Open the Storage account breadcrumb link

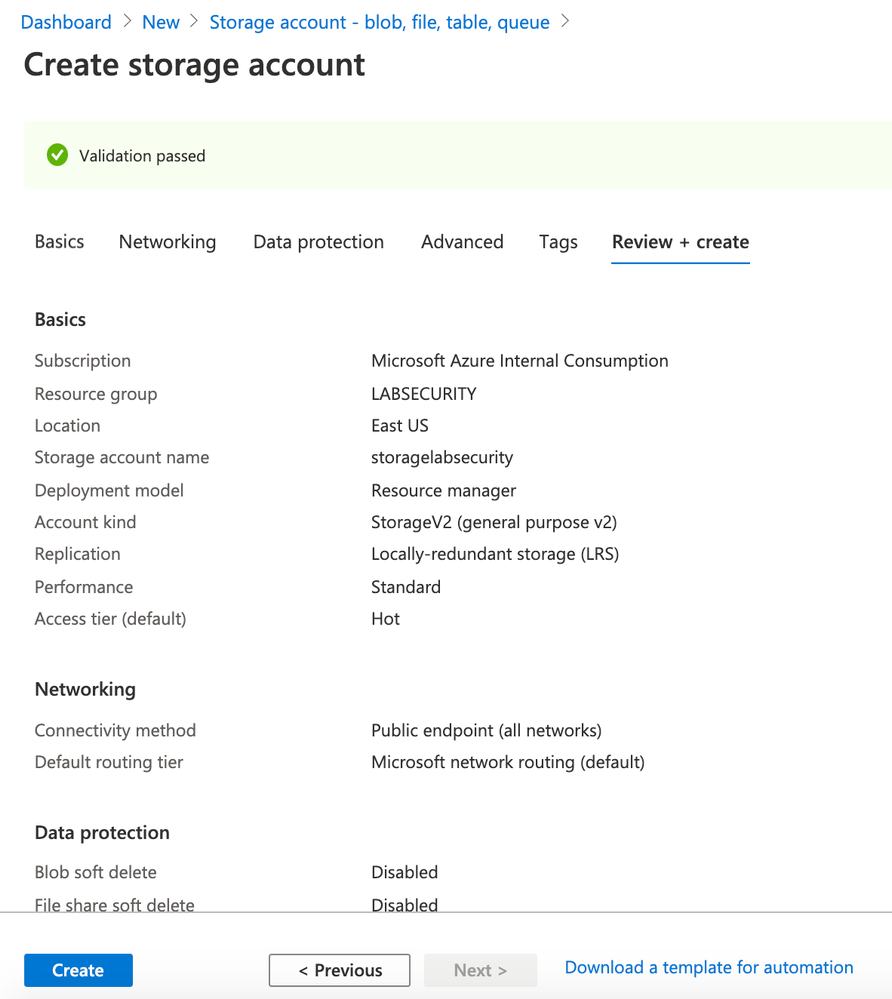coord(379,22)
